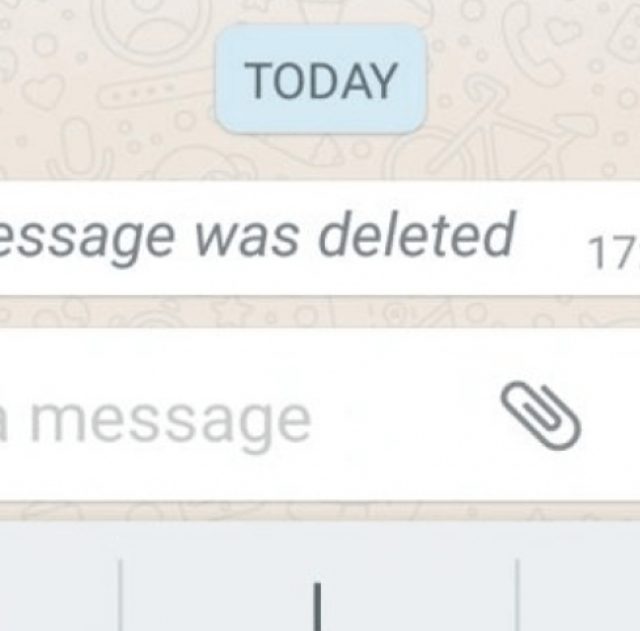The width and height of the screenshot is (640, 631).
Task: Open the attachment menu via paperclip
Action: [541, 415]
